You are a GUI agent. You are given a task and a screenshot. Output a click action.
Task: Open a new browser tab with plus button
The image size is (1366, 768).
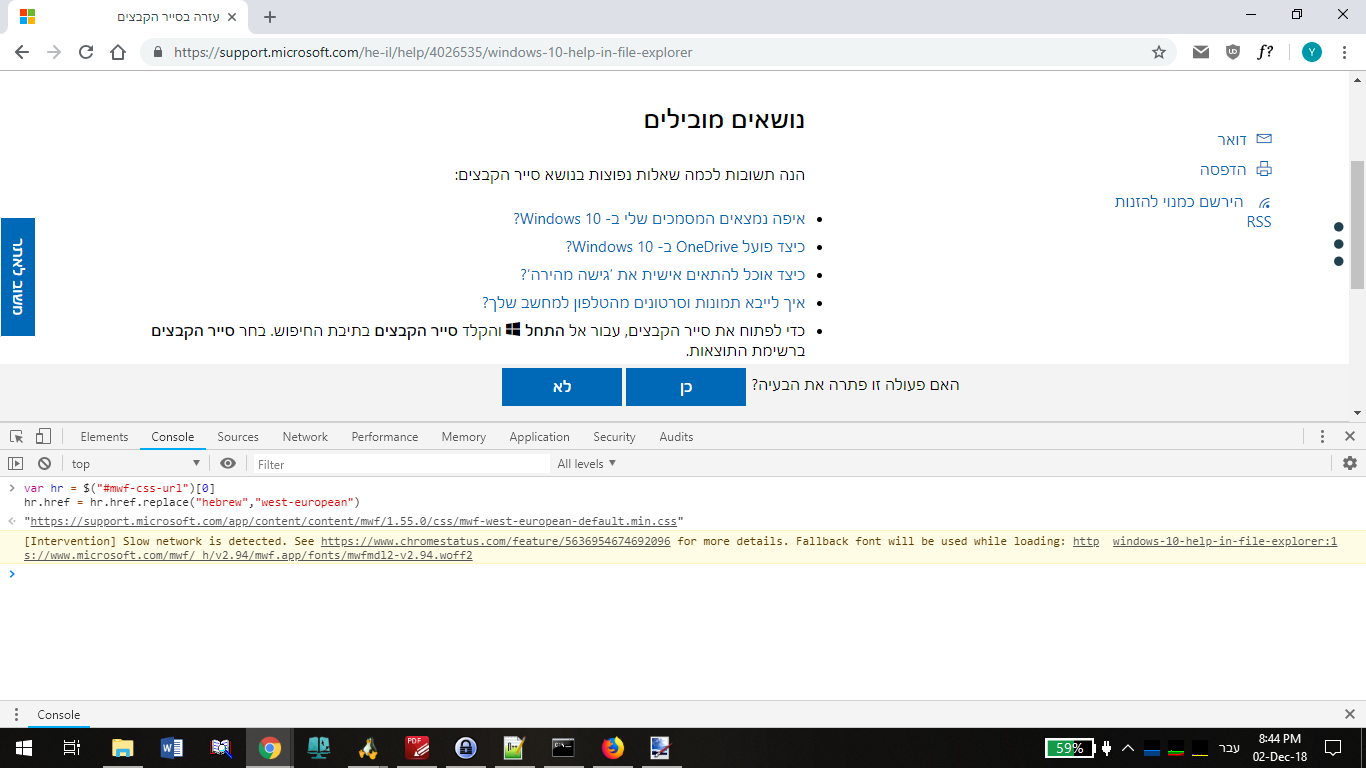pos(270,16)
